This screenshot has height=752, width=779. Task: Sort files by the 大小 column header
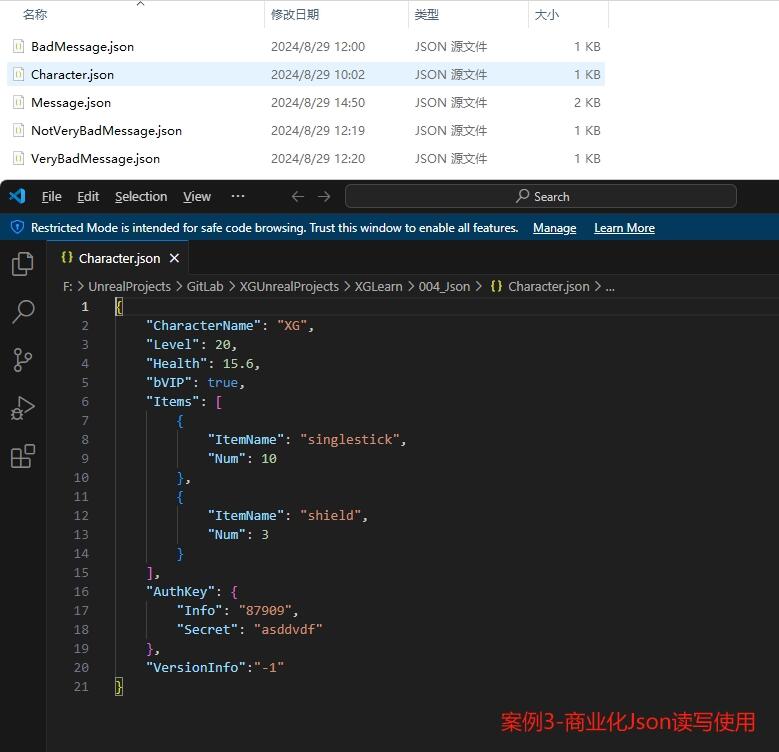pos(547,15)
